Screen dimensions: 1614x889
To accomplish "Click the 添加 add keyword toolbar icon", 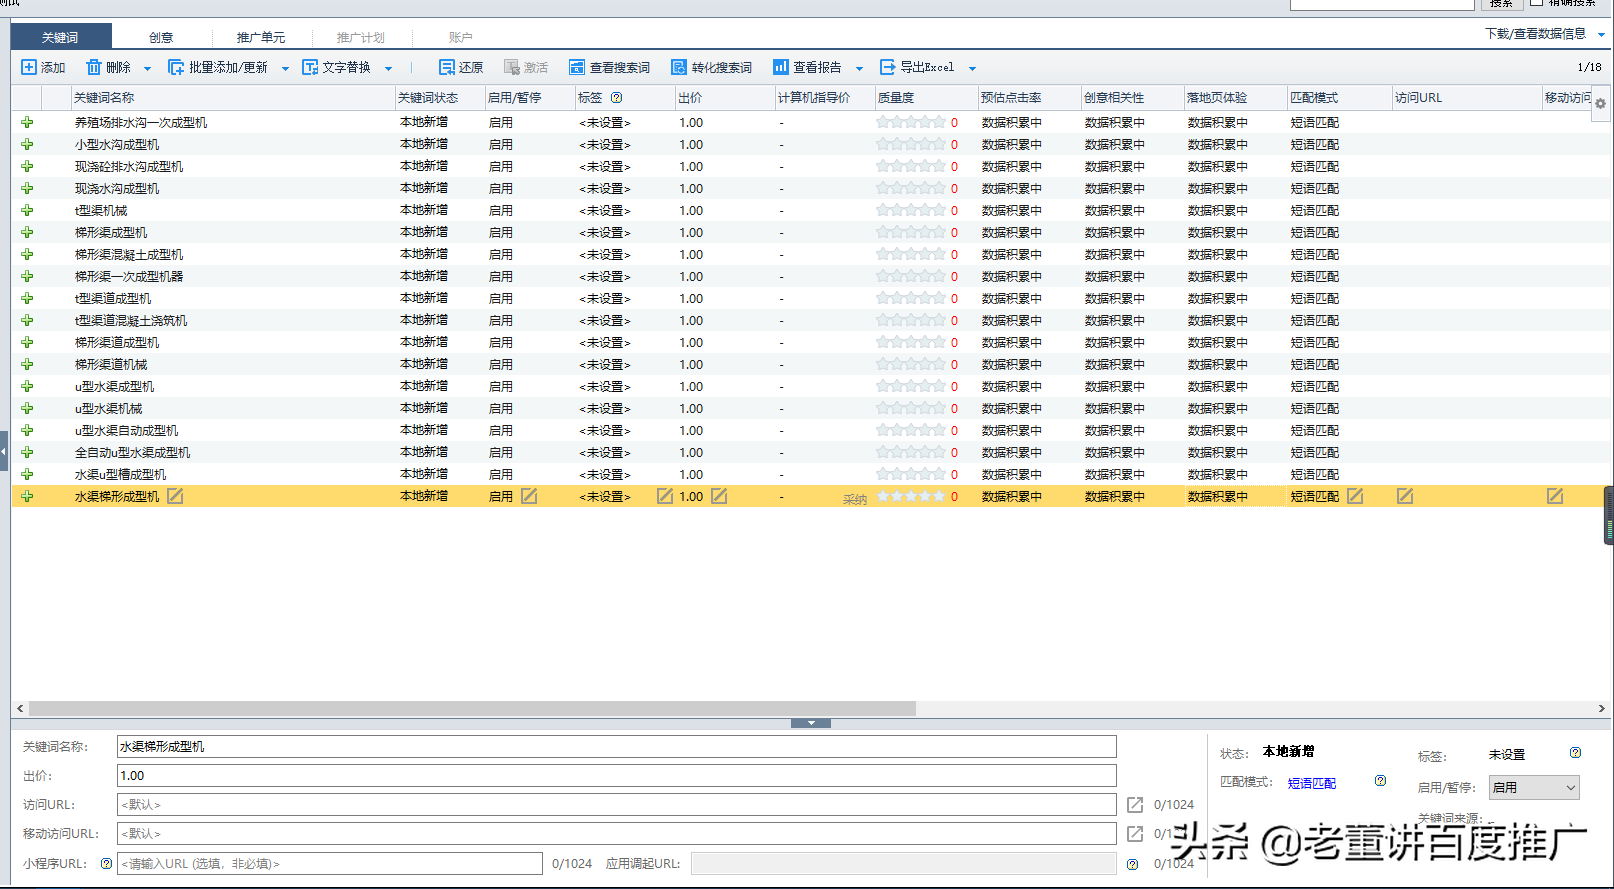I will point(29,67).
